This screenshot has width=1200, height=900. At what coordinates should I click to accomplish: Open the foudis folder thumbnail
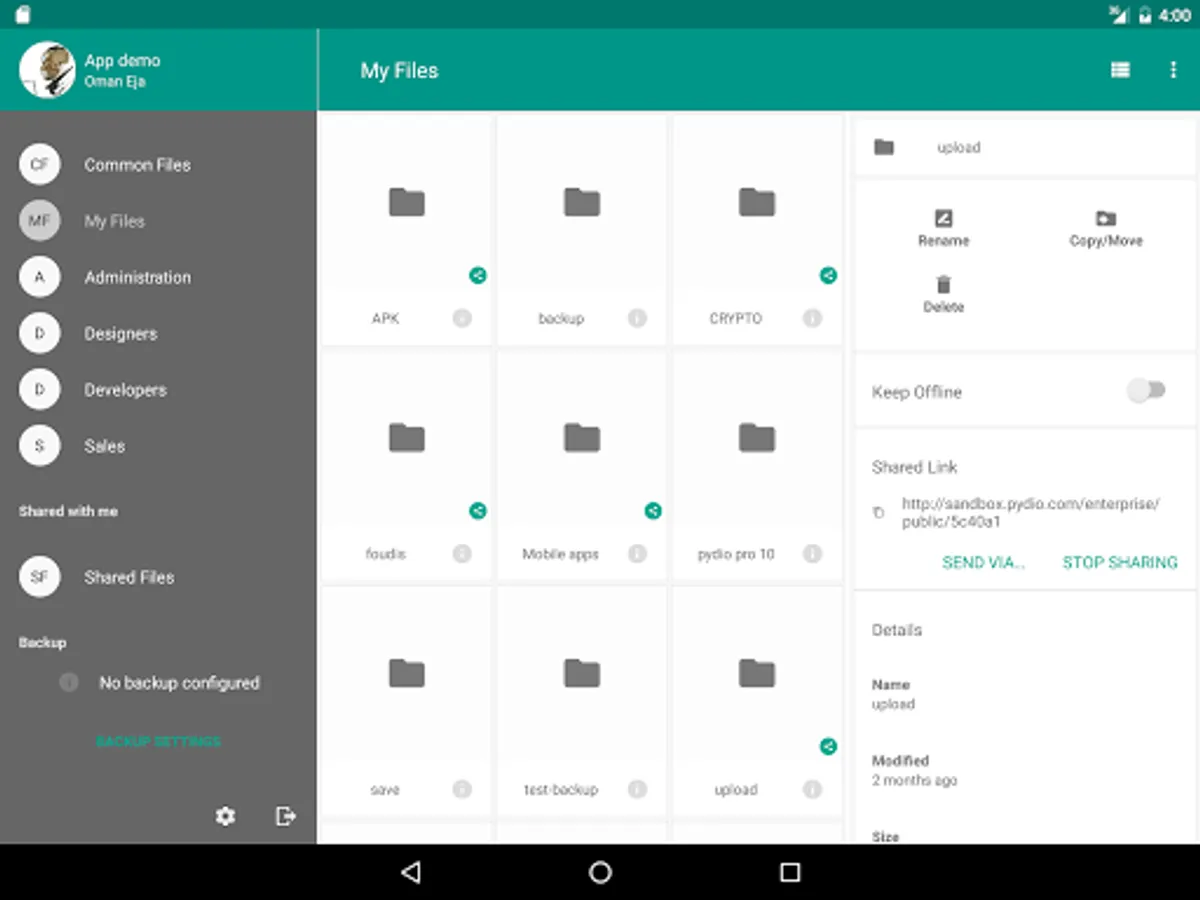pyautogui.click(x=406, y=438)
